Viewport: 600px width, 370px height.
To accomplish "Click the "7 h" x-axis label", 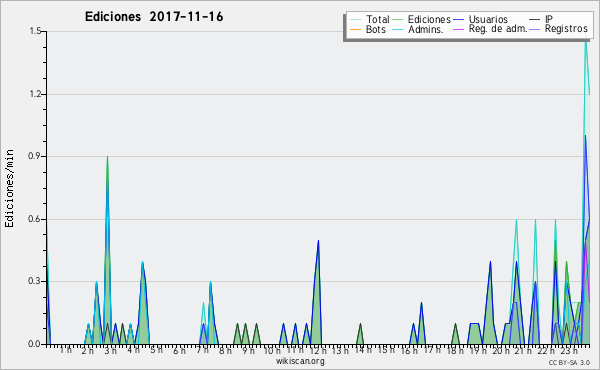I will (x=202, y=350).
